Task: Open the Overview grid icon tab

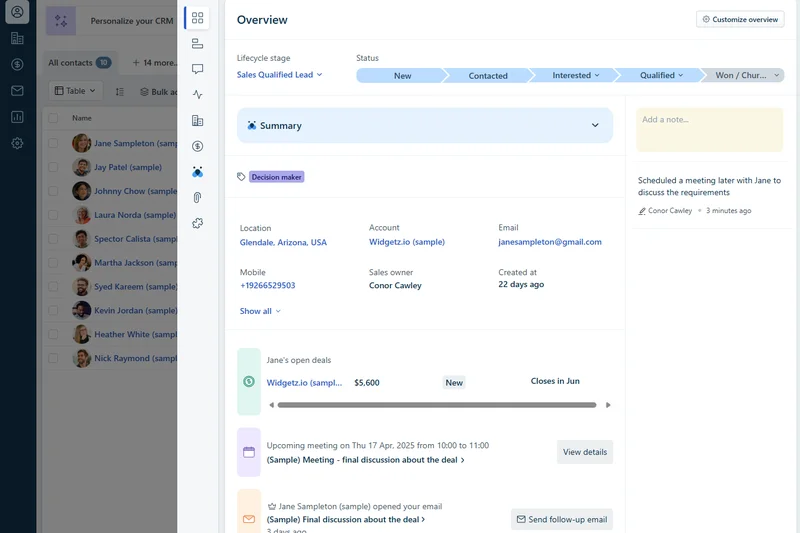Action: [x=197, y=18]
